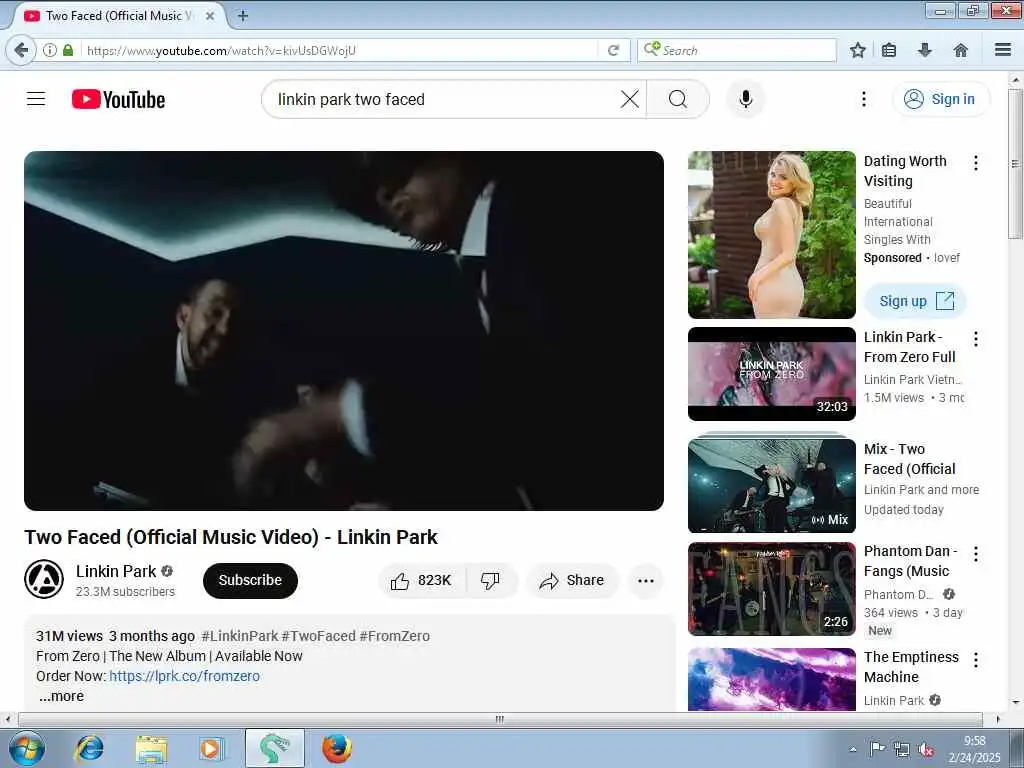Click the Dating Worth Visiting ad image
Image resolution: width=1024 pixels, height=768 pixels.
coord(771,235)
